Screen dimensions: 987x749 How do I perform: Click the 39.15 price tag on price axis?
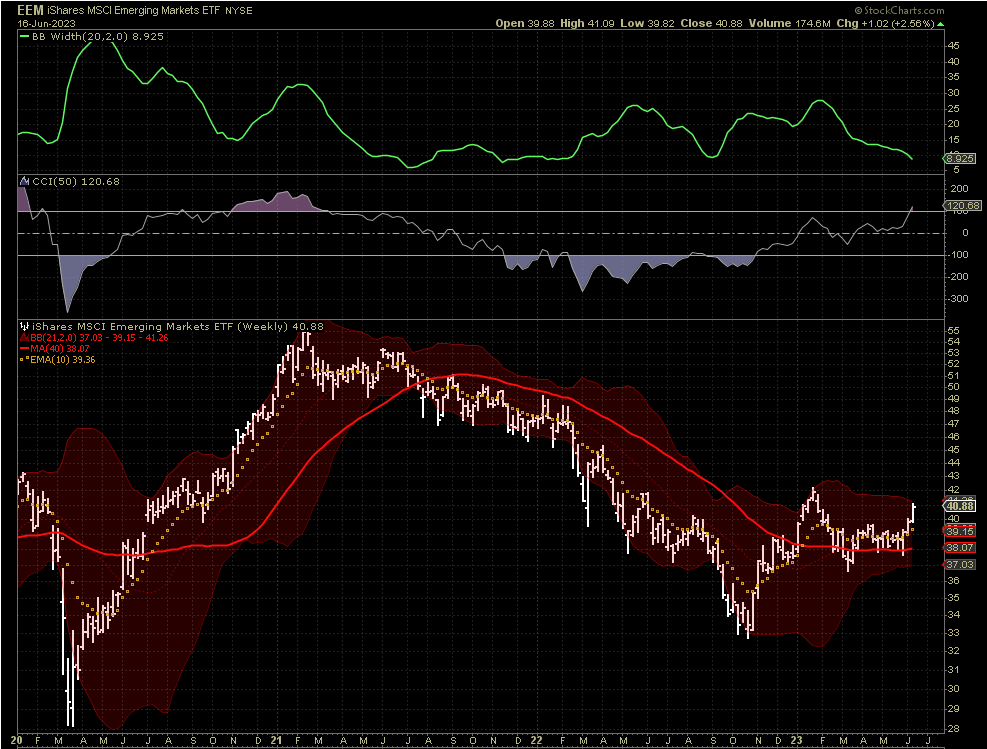pyautogui.click(x=961, y=532)
